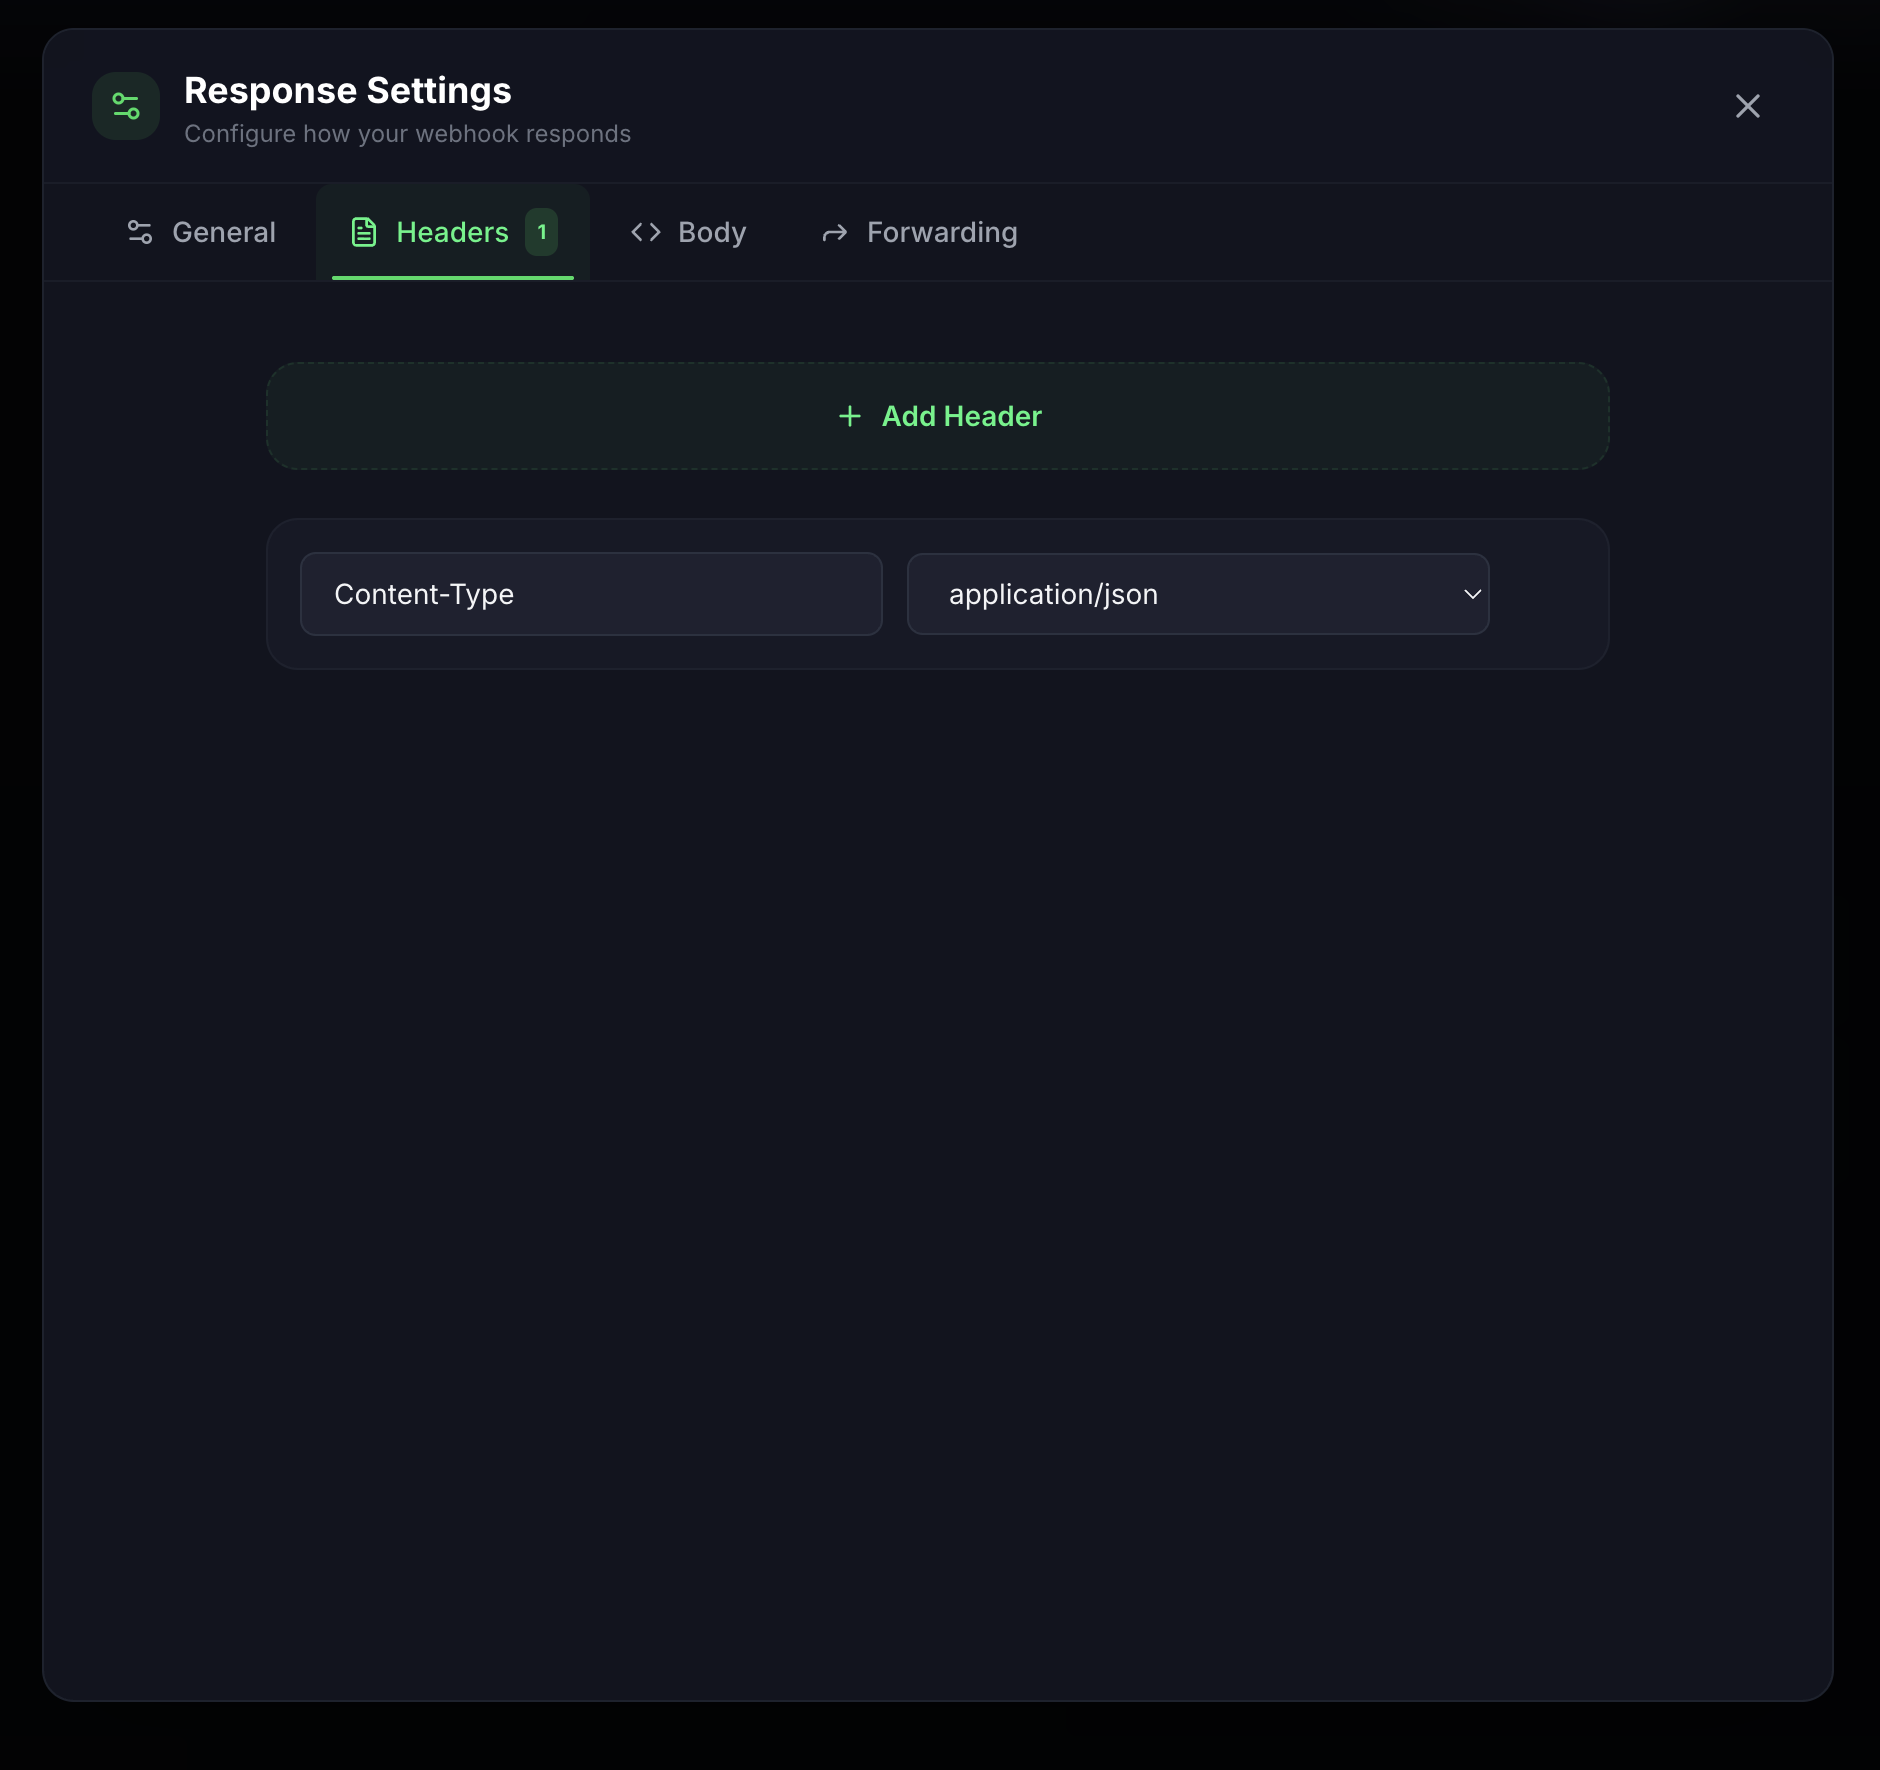Click the plus icon in Add Header
Image resolution: width=1880 pixels, height=1770 pixels.
(x=850, y=416)
